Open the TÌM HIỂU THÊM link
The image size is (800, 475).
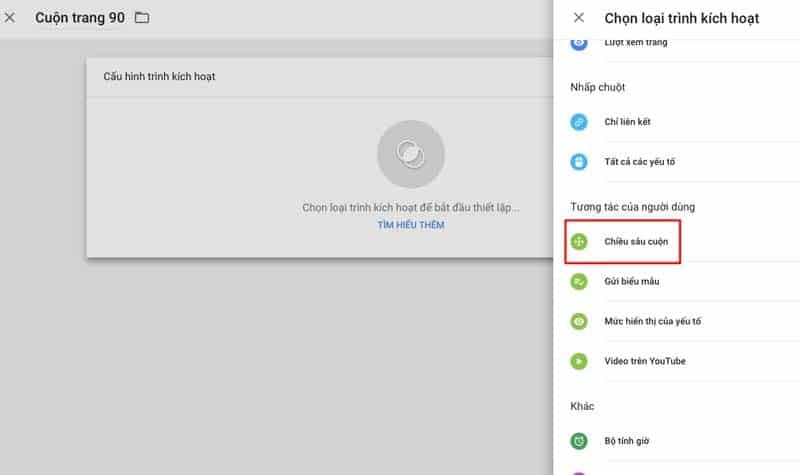pyautogui.click(x=411, y=225)
